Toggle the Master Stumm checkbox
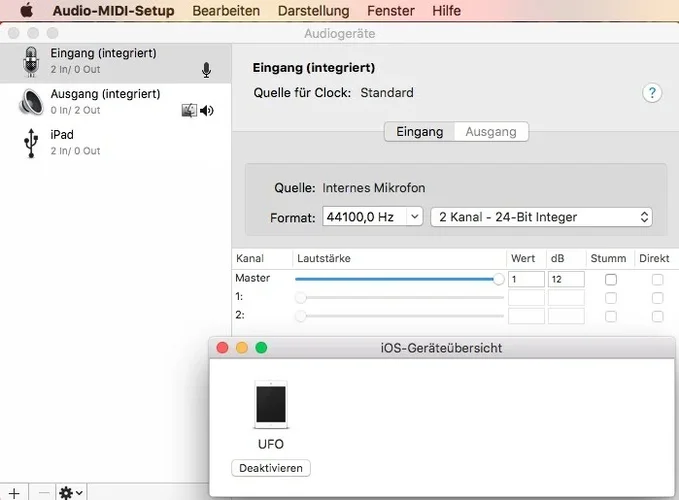The width and height of the screenshot is (679, 500). [611, 280]
